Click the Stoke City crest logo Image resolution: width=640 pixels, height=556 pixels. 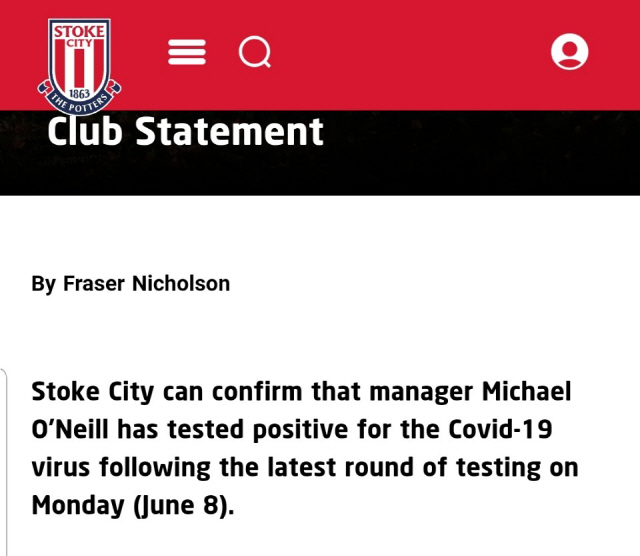[x=79, y=67]
